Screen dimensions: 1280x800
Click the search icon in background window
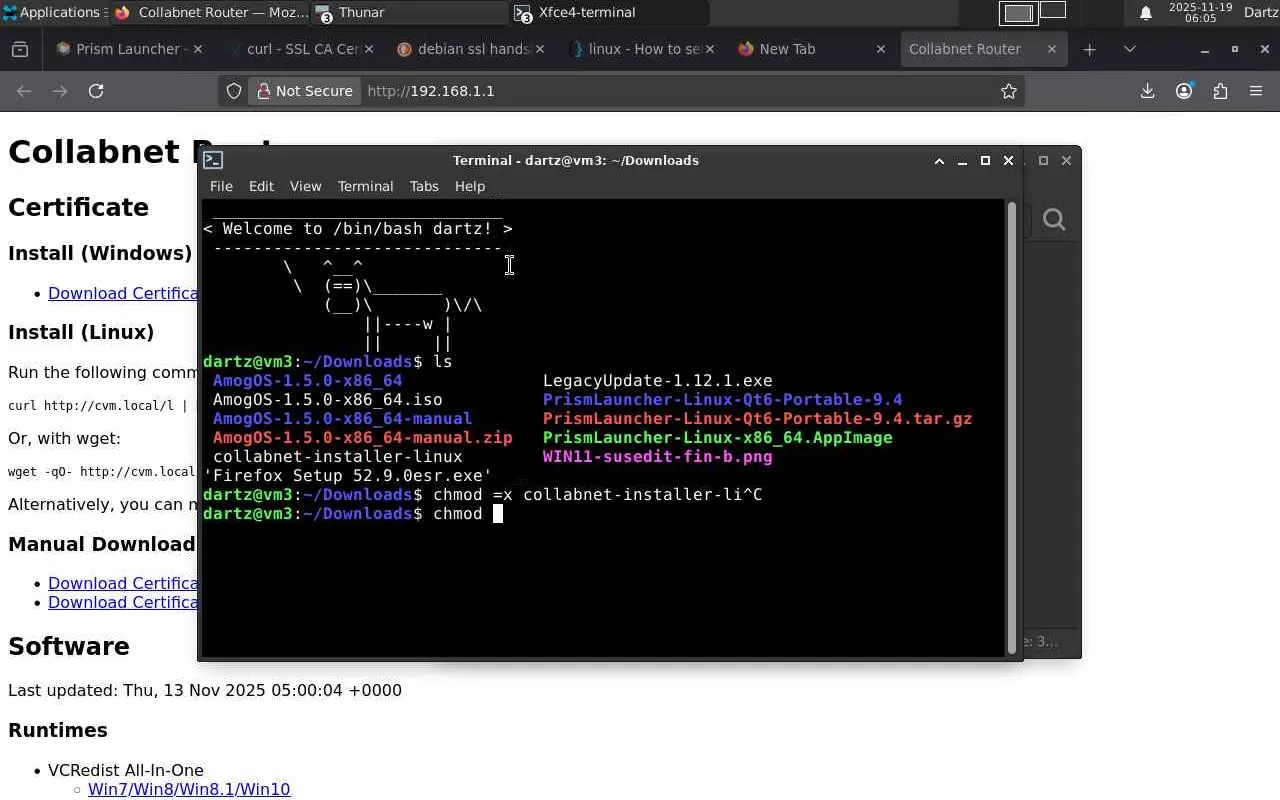[x=1054, y=219]
